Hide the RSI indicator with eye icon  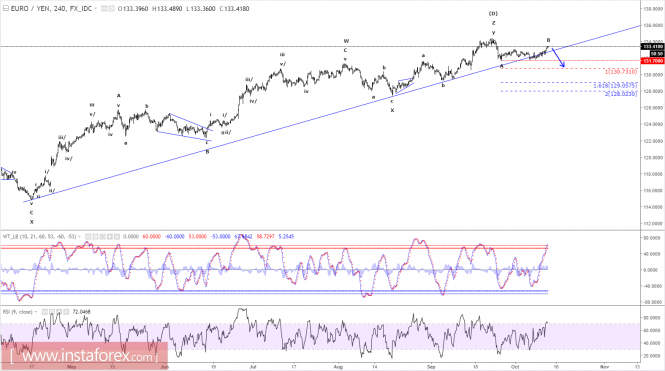[45, 312]
